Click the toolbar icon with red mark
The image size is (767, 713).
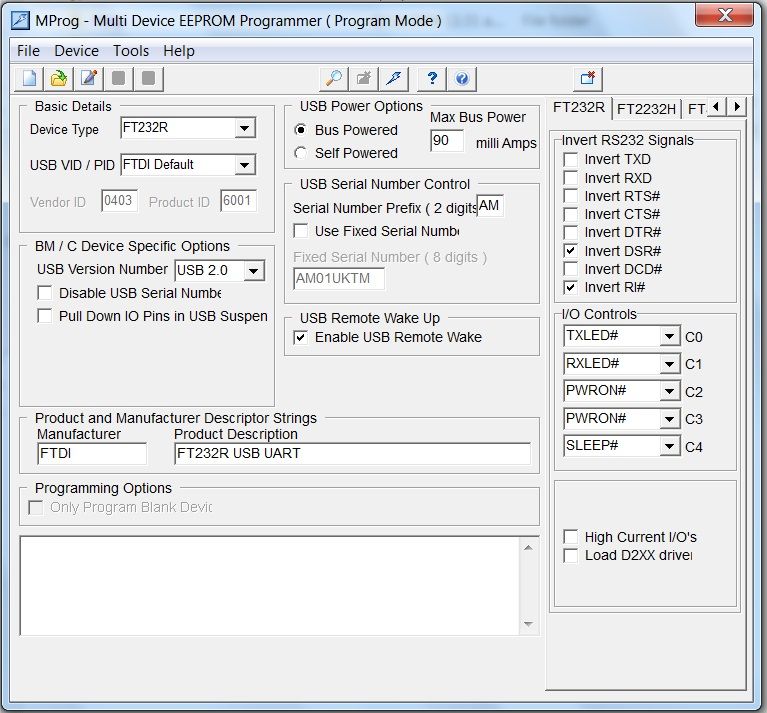[x=588, y=78]
